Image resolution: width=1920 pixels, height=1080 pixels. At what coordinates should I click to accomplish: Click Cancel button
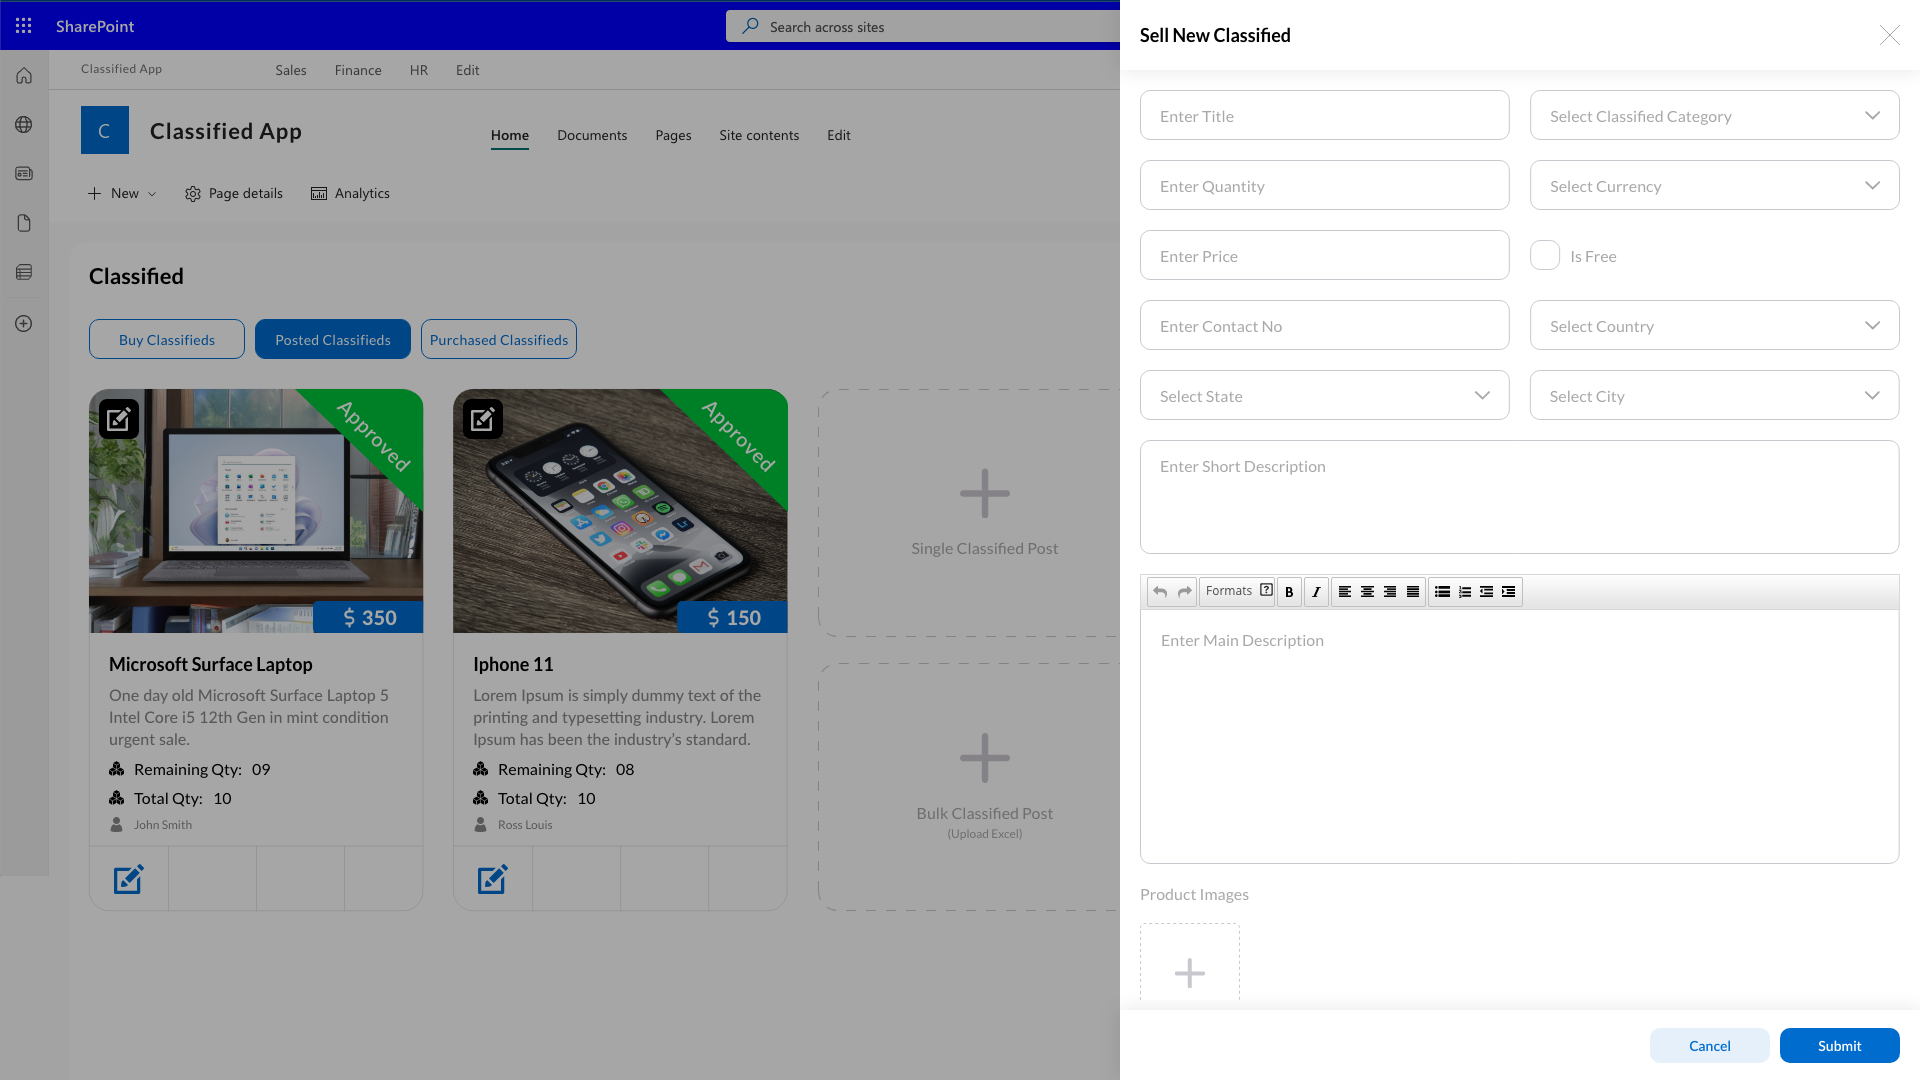coord(1710,1045)
